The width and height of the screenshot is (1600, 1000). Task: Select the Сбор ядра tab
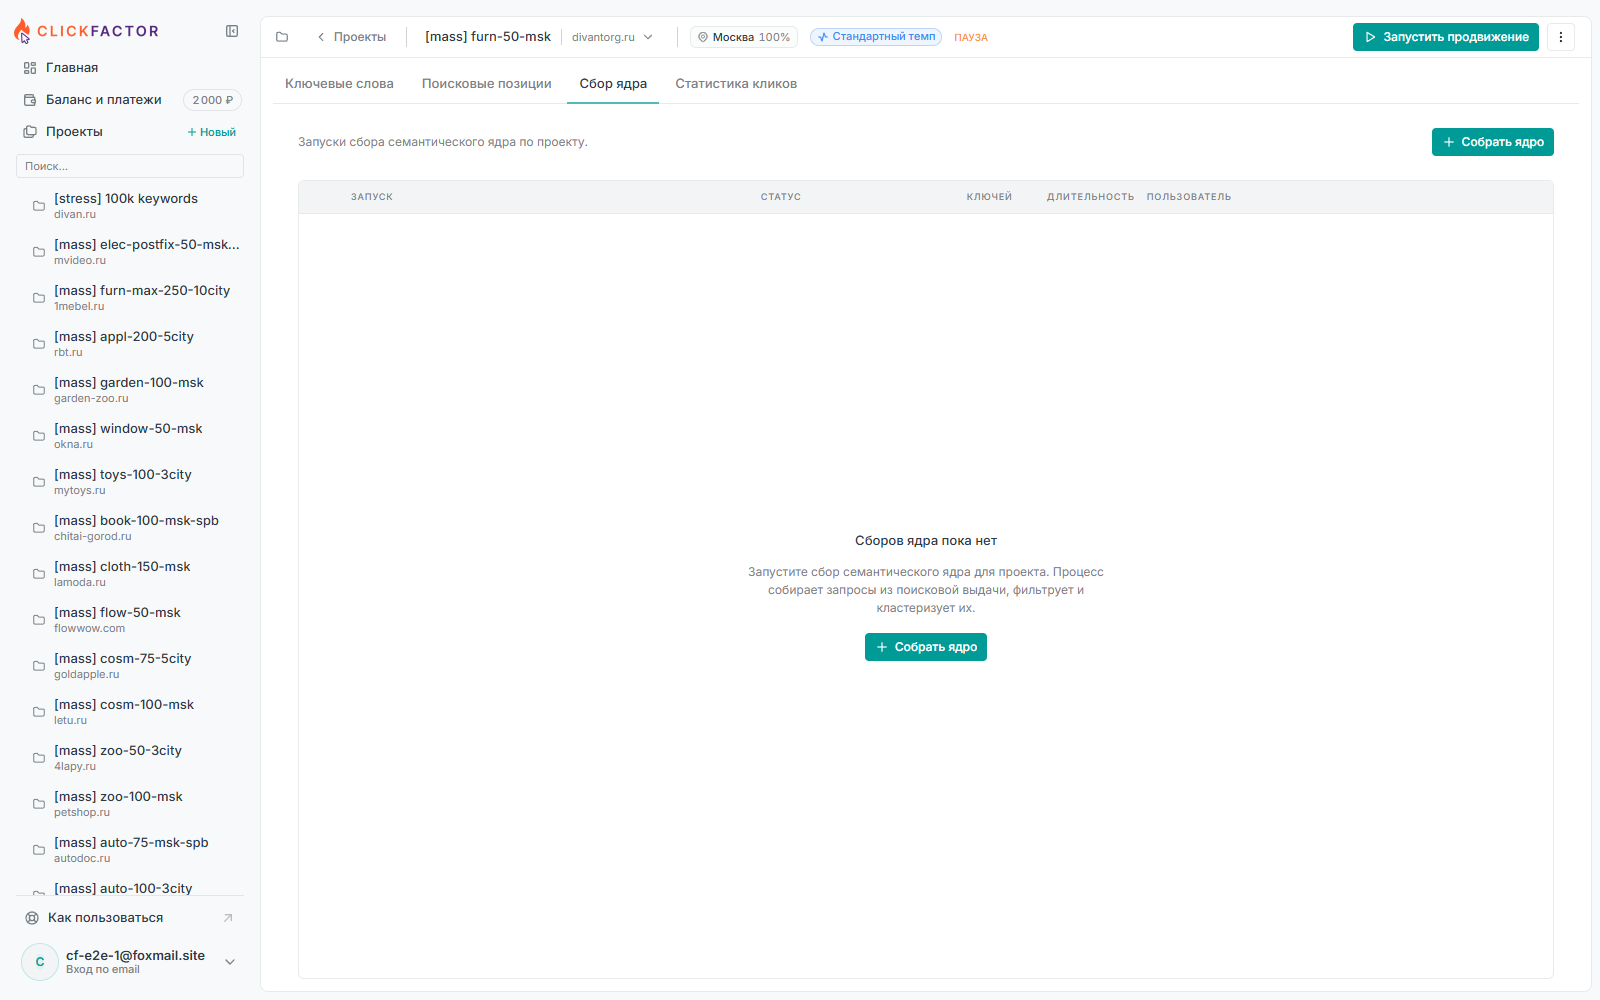tap(613, 84)
